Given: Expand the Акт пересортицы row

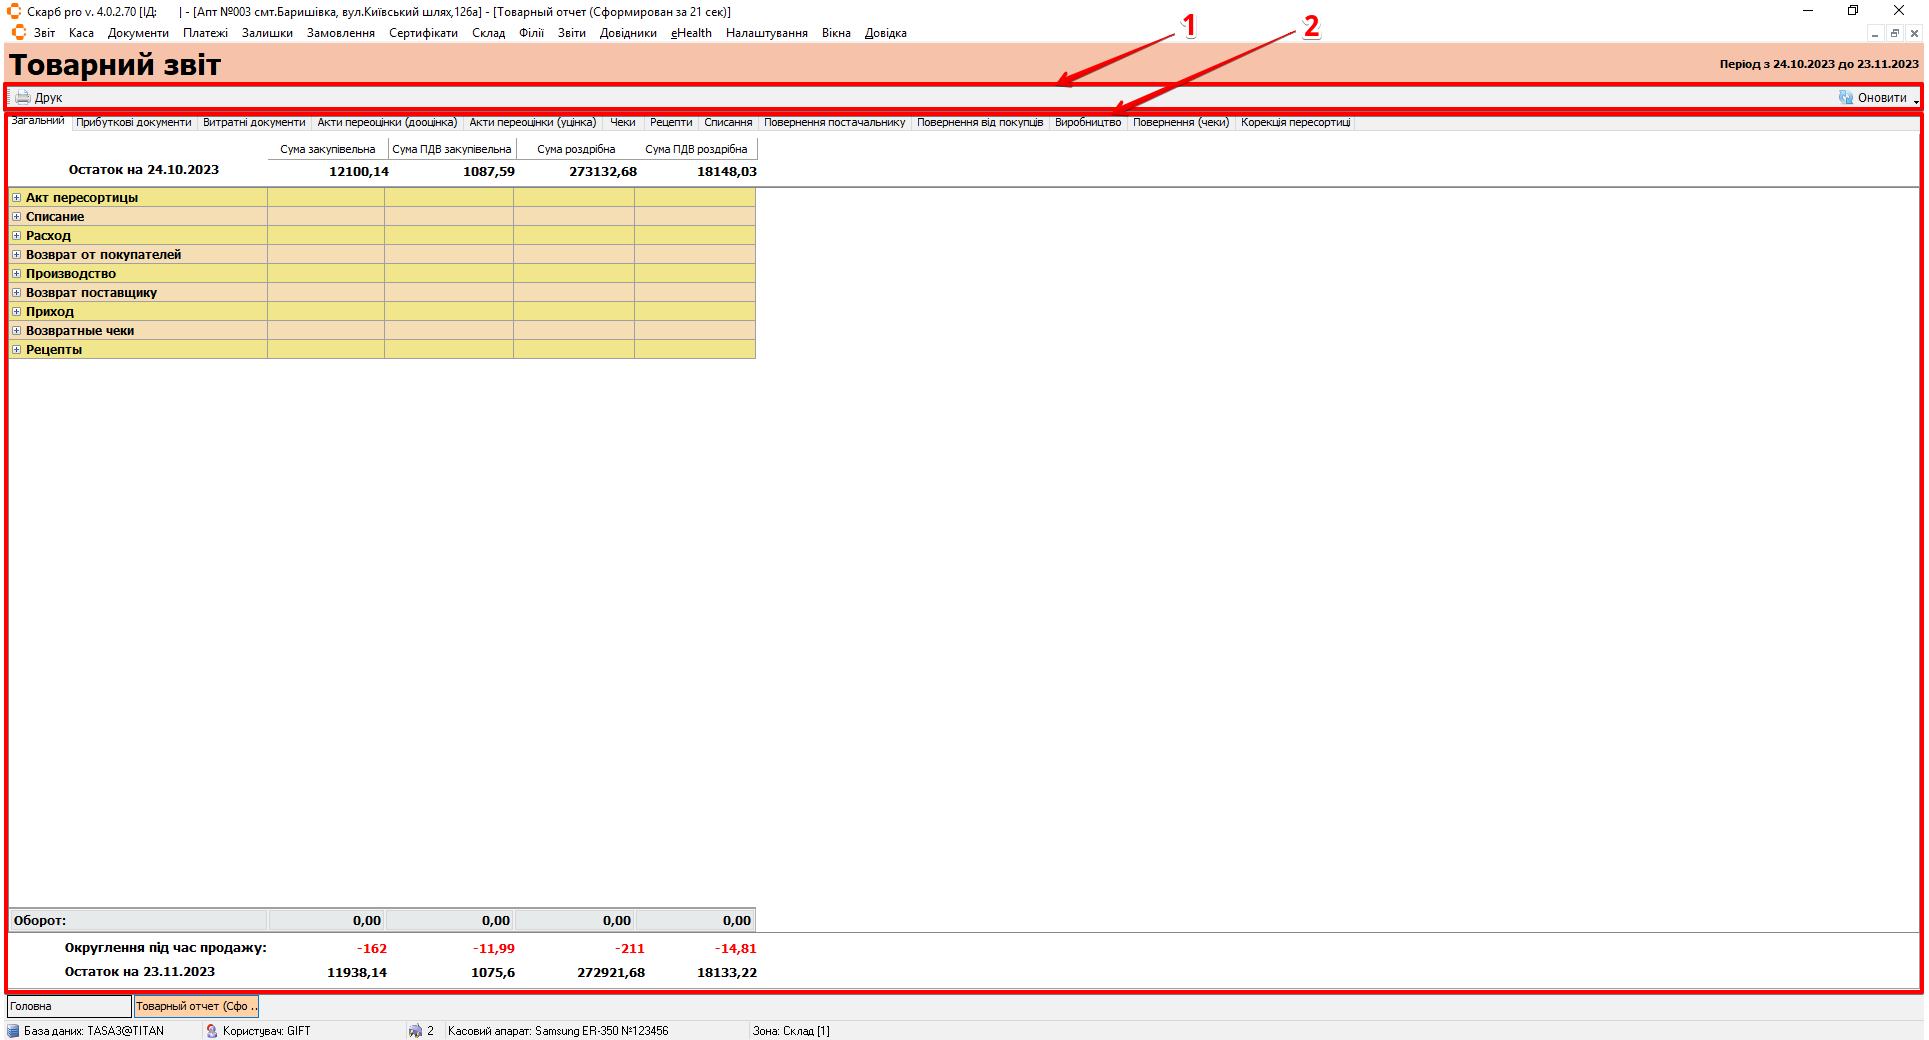Looking at the screenshot, I should [x=16, y=198].
